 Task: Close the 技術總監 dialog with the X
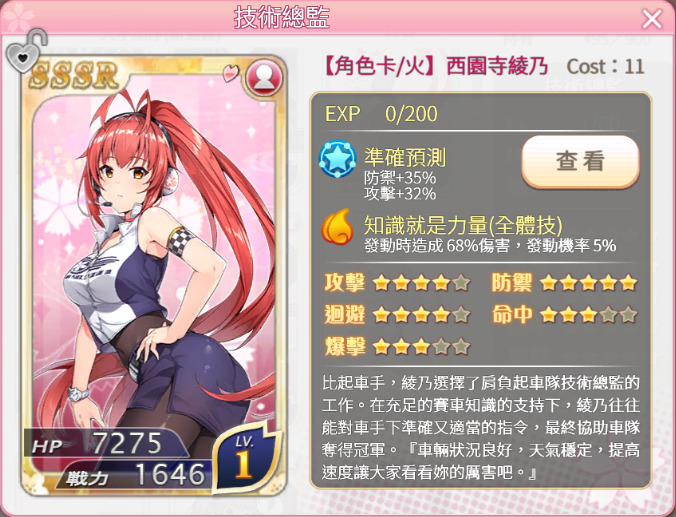pyautogui.click(x=651, y=19)
